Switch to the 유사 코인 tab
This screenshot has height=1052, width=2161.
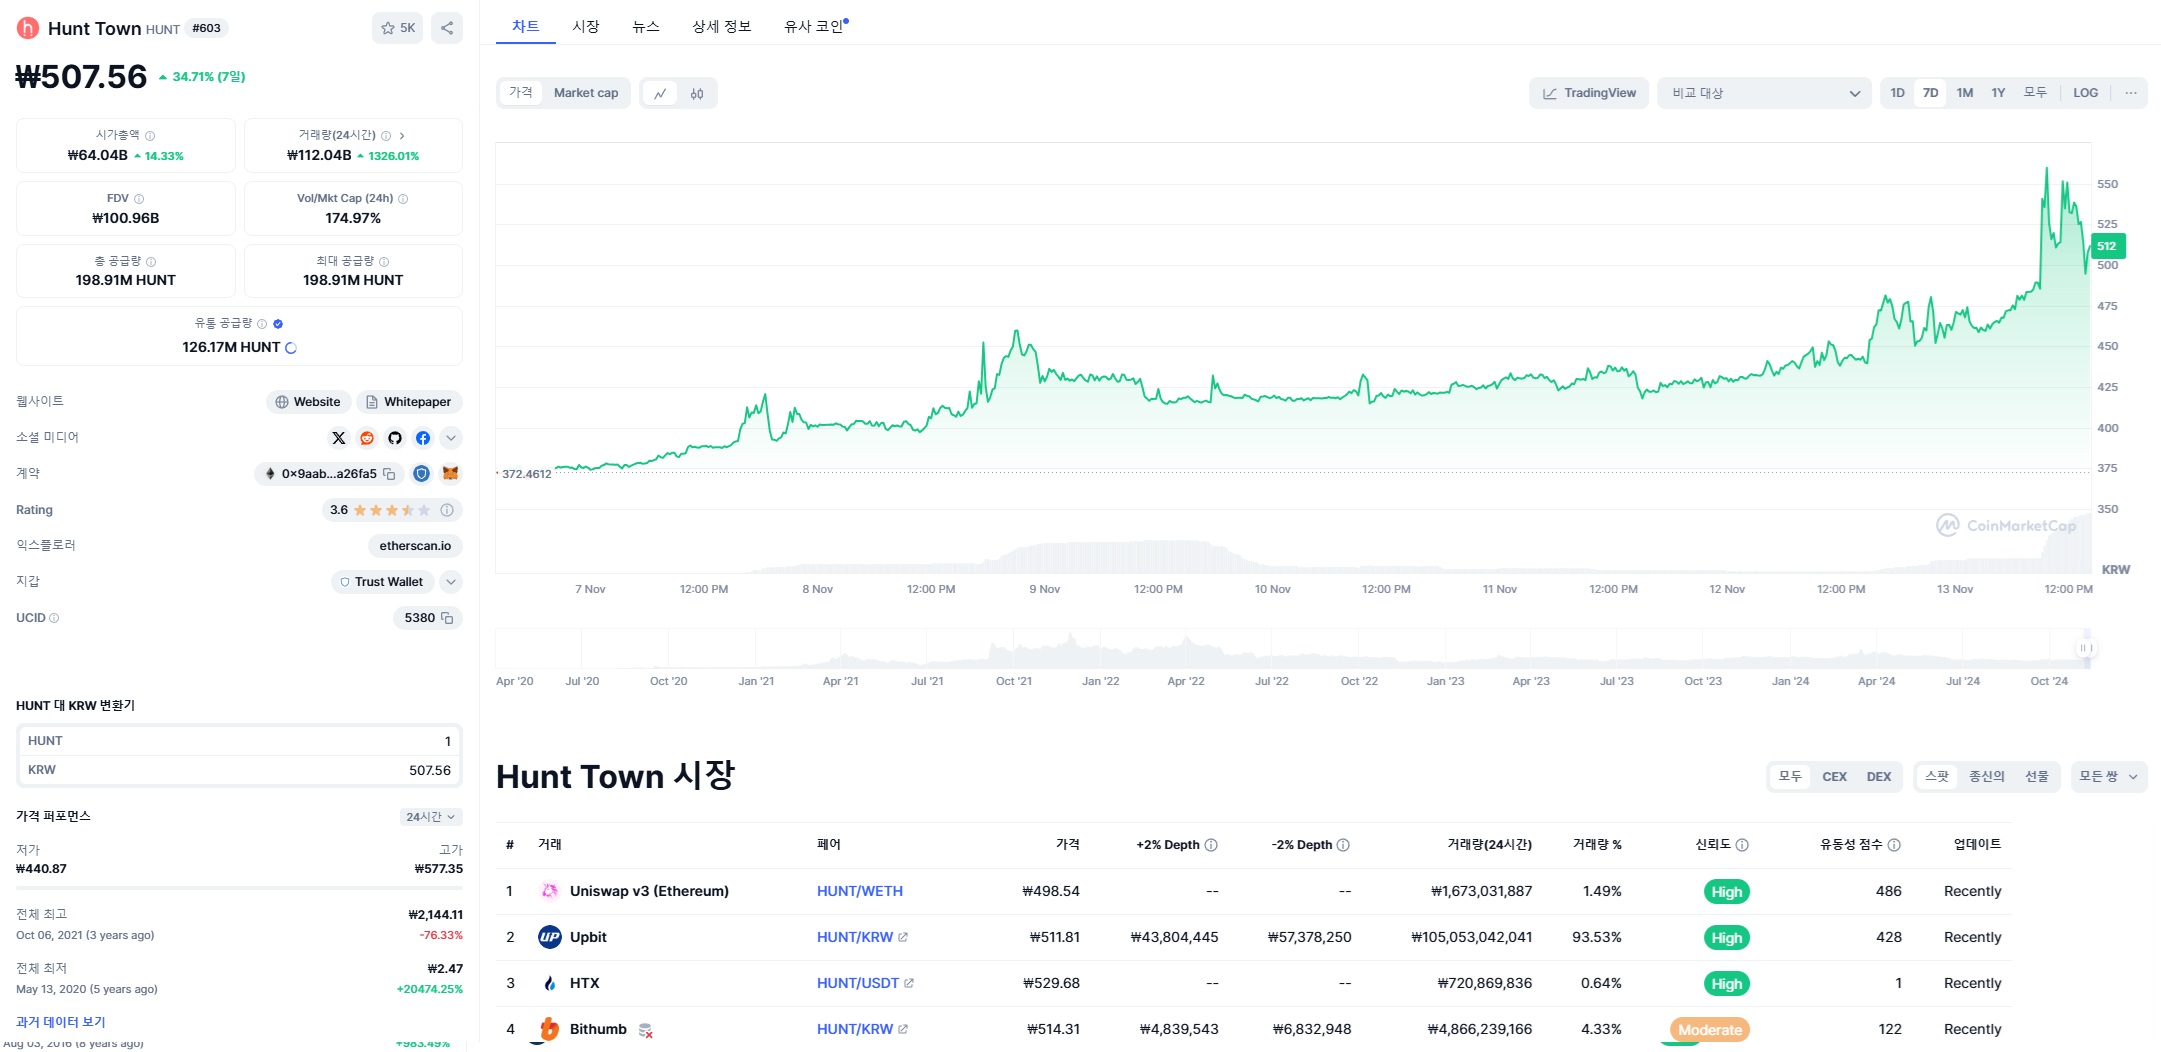815,26
